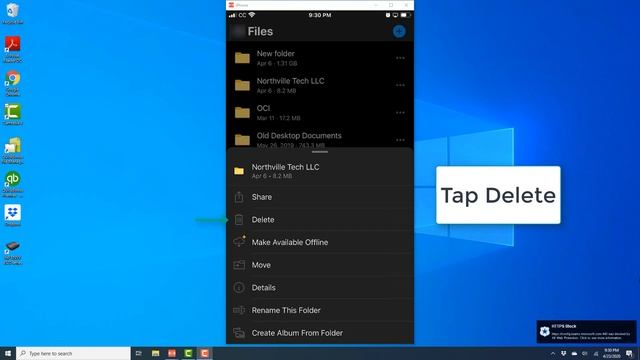Tap the info circle icon
Image resolution: width=640 pixels, height=360 pixels.
[239, 288]
